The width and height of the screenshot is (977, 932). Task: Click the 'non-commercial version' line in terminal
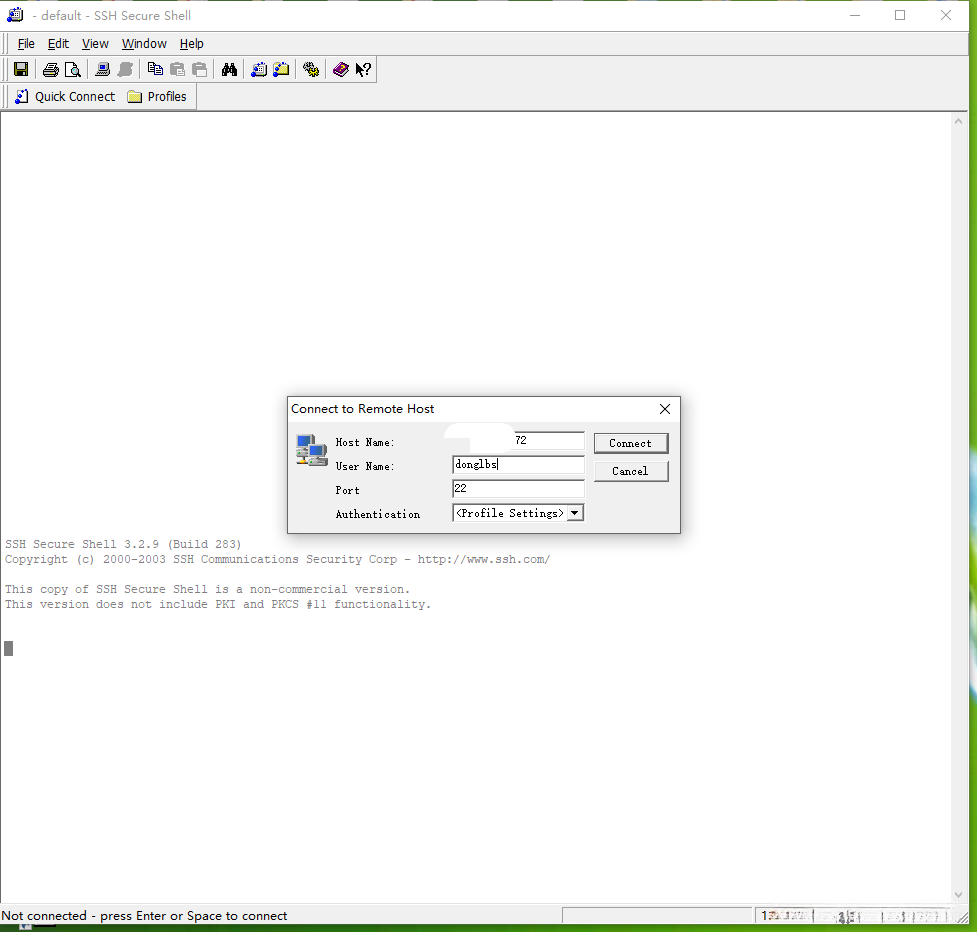(207, 589)
